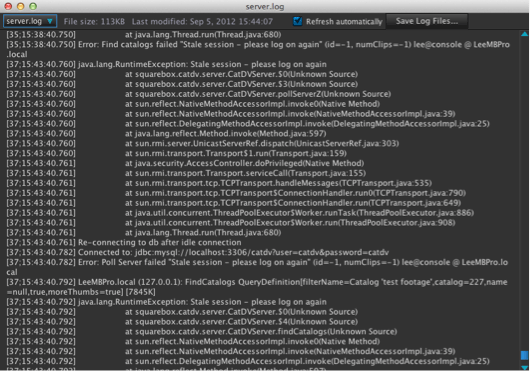Click the 'ThreadPoolExecutor$Worker.runTask' stack trace line
Screen dimensions: 530x371
(240, 213)
